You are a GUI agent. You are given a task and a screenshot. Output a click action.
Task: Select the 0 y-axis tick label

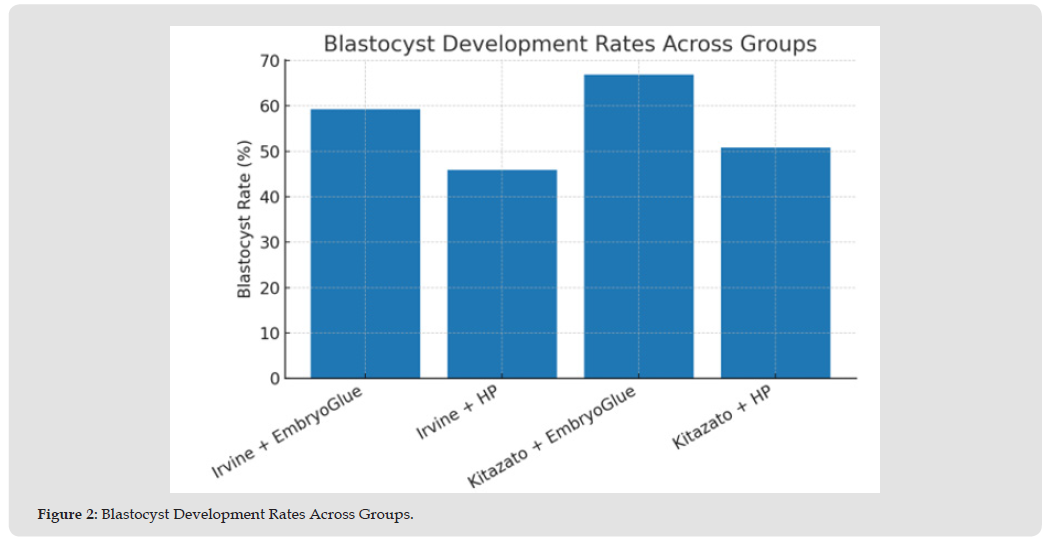274,379
